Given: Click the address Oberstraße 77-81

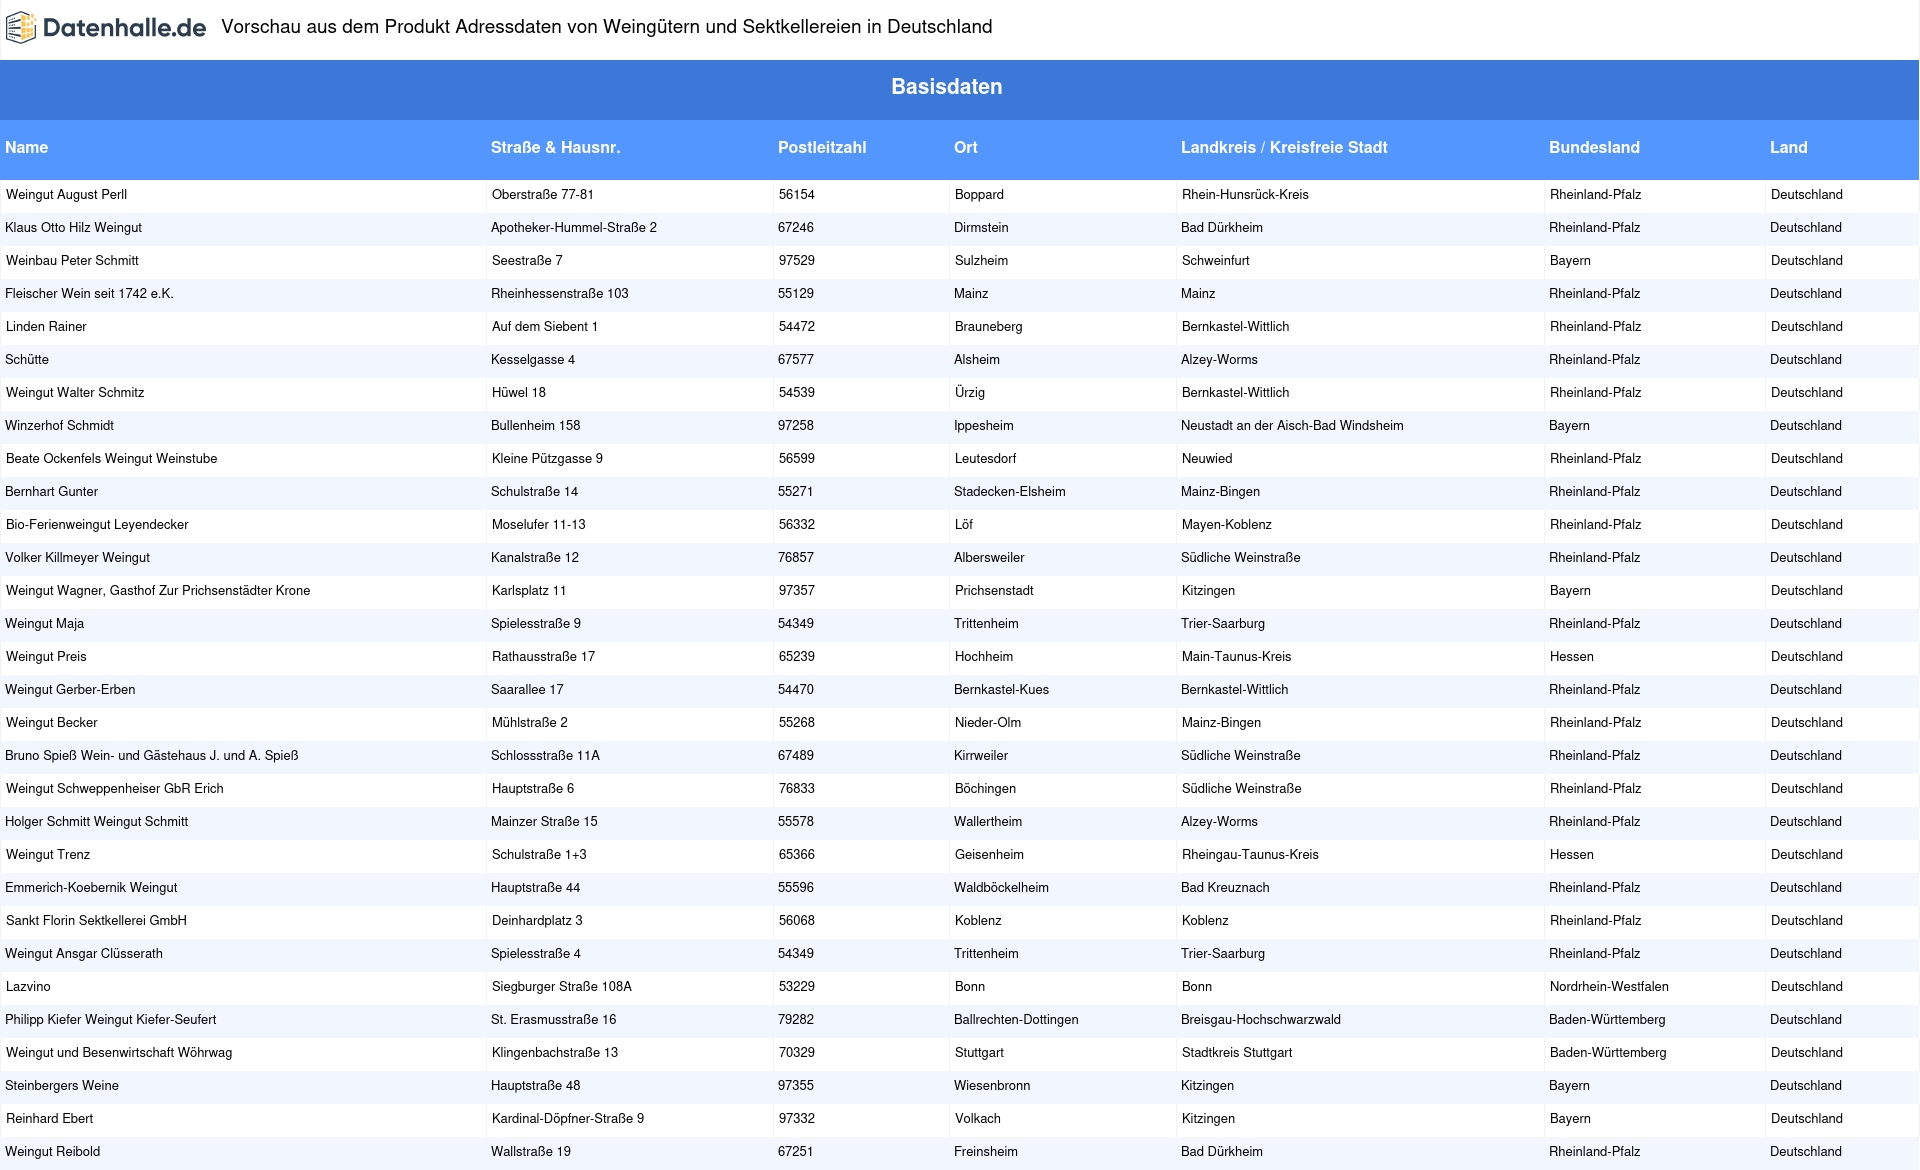Looking at the screenshot, I should click(543, 195).
